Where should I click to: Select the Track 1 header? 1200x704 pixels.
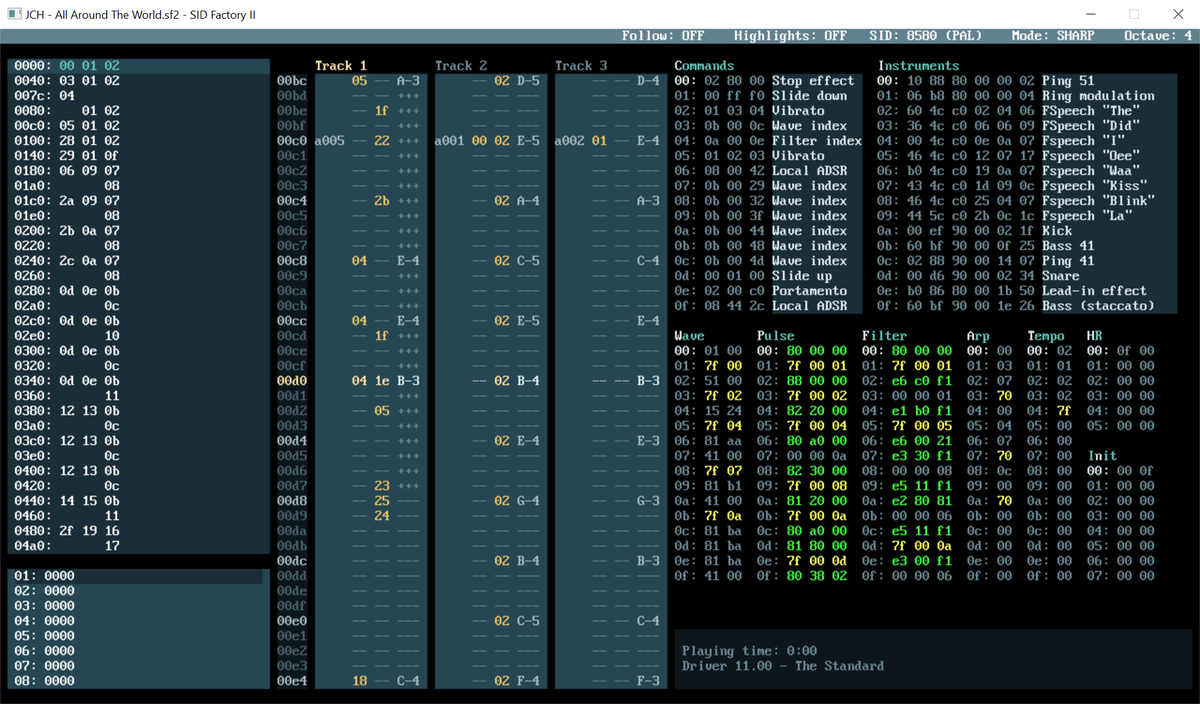pos(341,66)
